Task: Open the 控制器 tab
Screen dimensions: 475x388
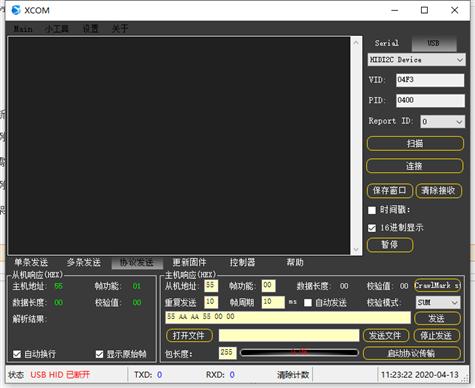Action: point(242,263)
